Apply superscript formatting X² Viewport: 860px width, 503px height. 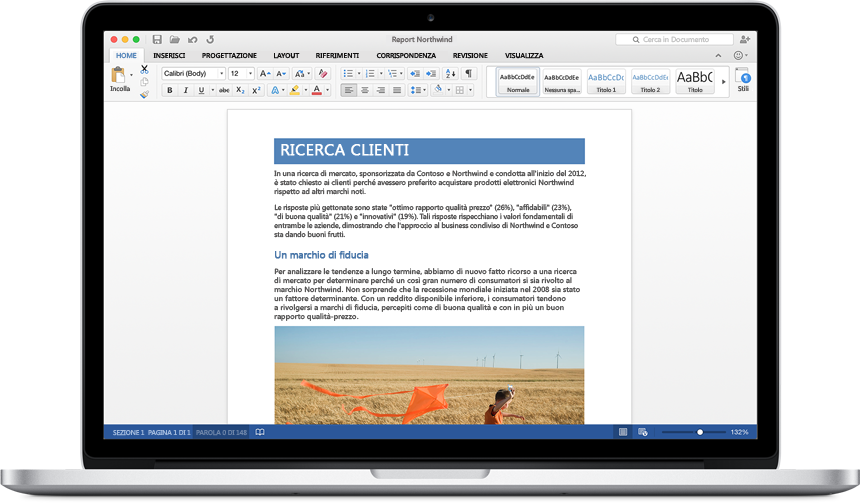tap(256, 91)
